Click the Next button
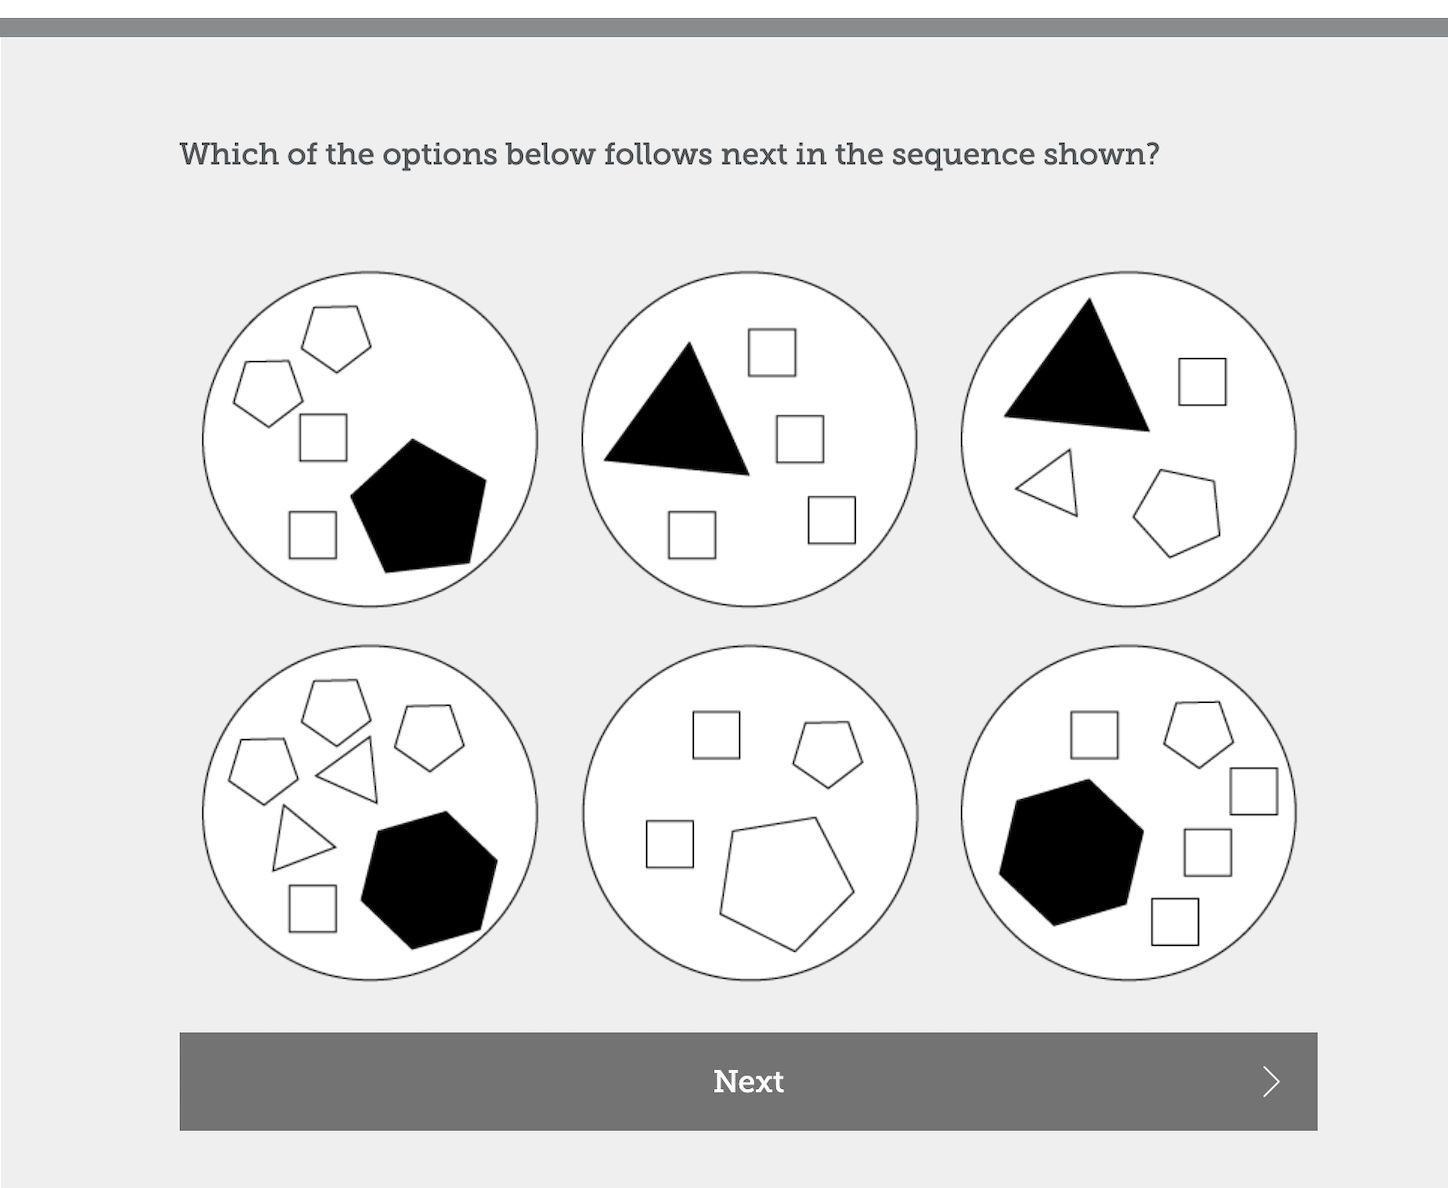Viewport: 1448px width, 1188px height. click(x=748, y=1081)
